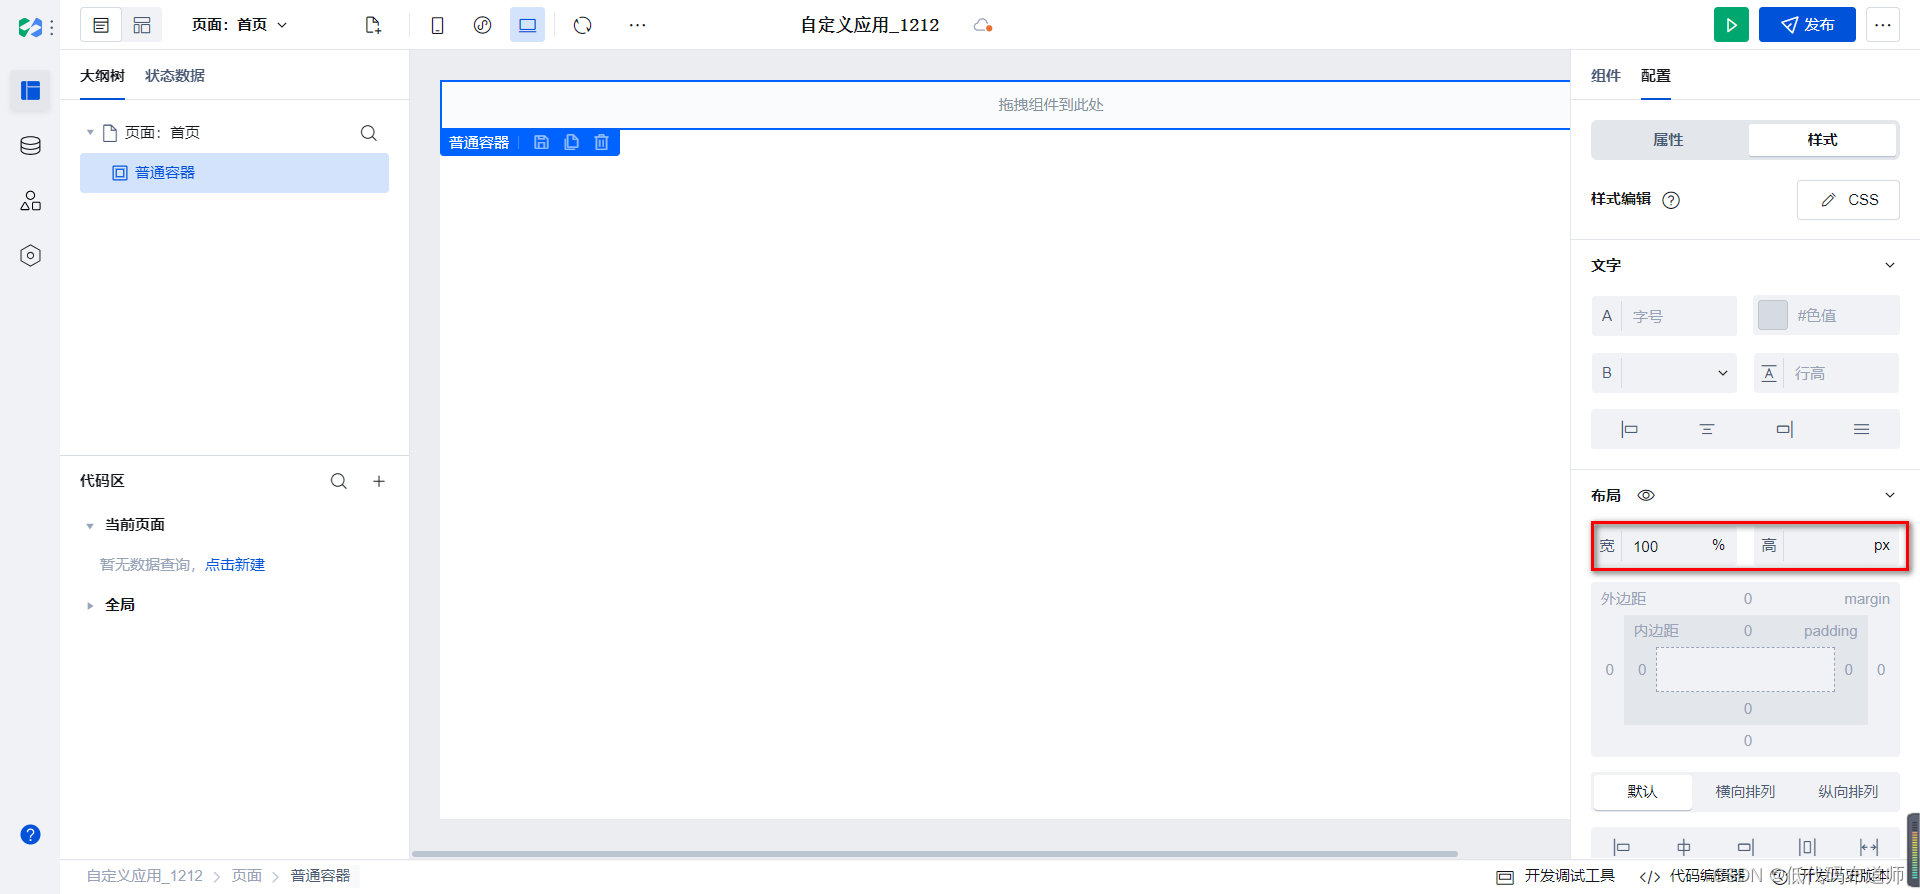Collapse the 页面: 首页 tree node

(90, 132)
